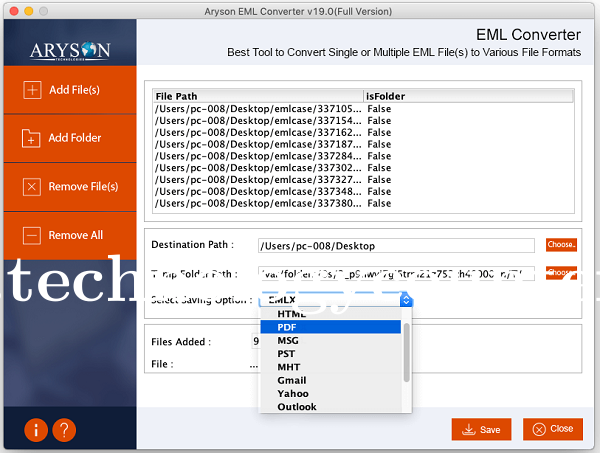Viewport: 600px width, 453px height.
Task: Select file row ending in 337162...
Action: coord(364,133)
